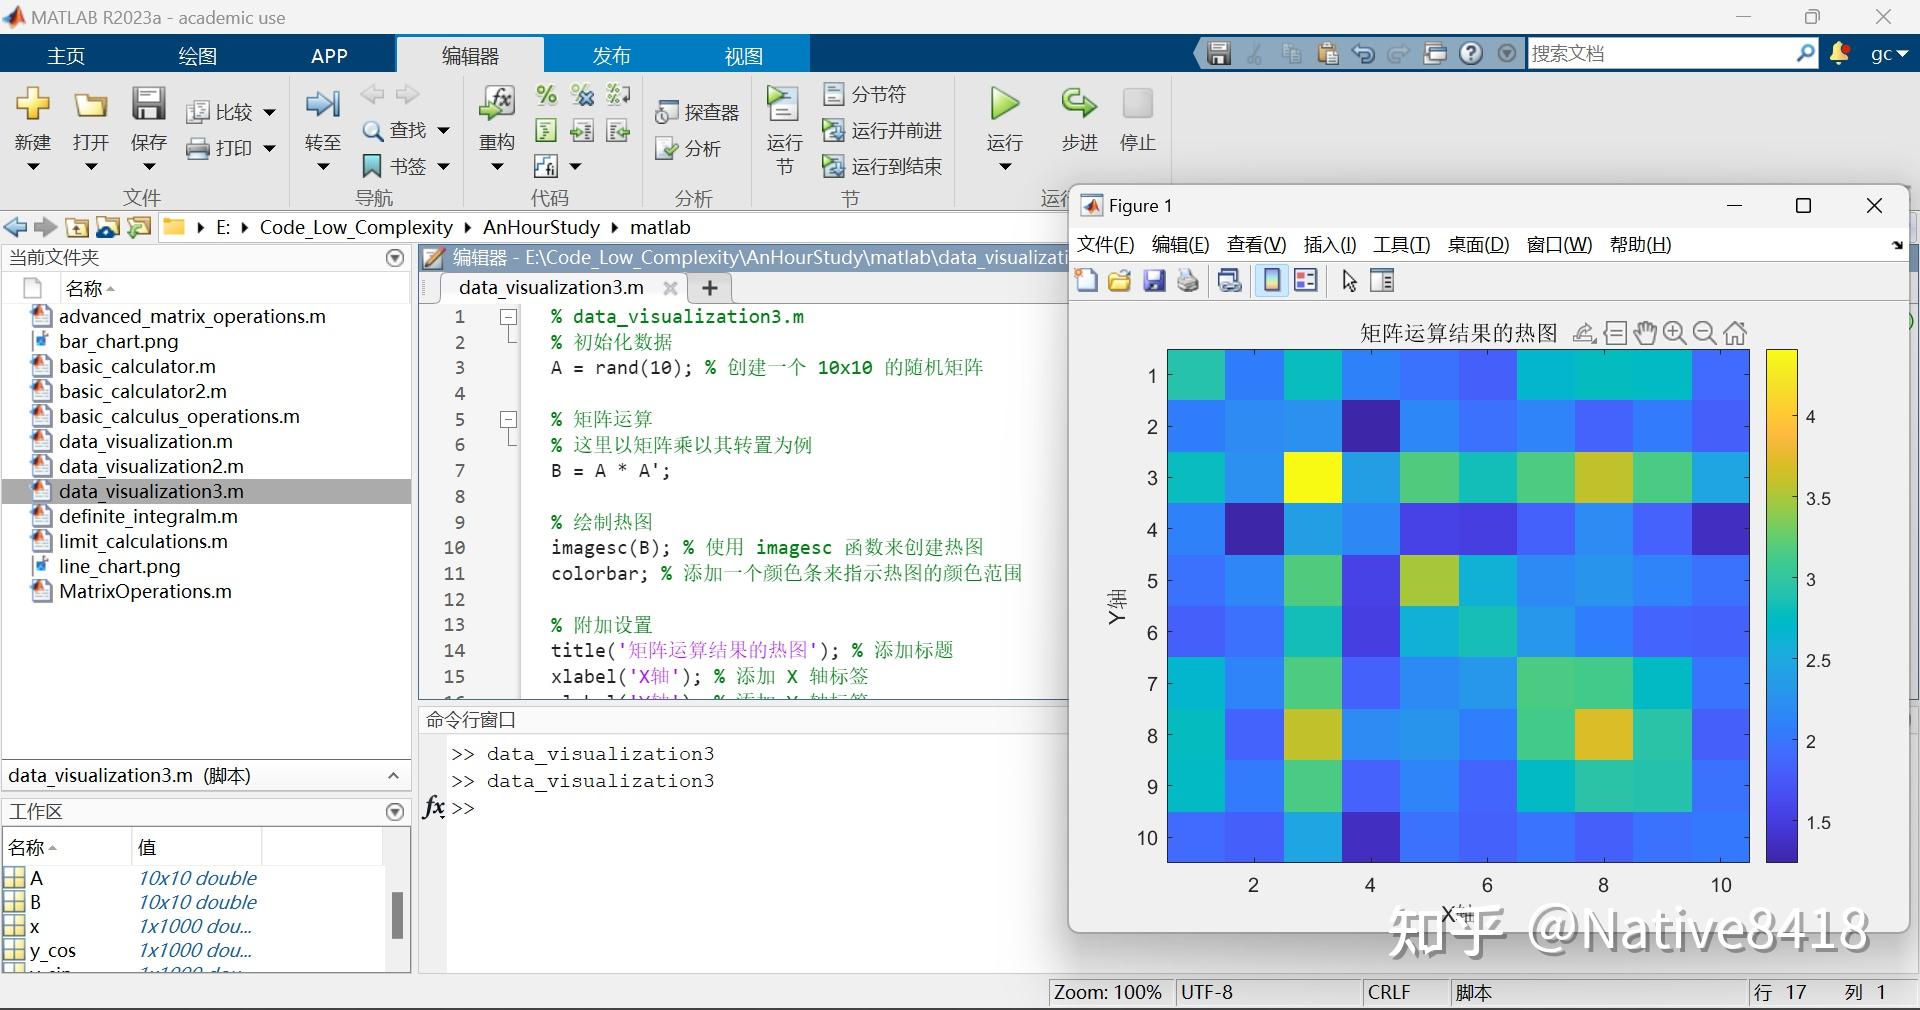Close the data_visualization3.m editor tab
The height and width of the screenshot is (1010, 1920).
[670, 288]
